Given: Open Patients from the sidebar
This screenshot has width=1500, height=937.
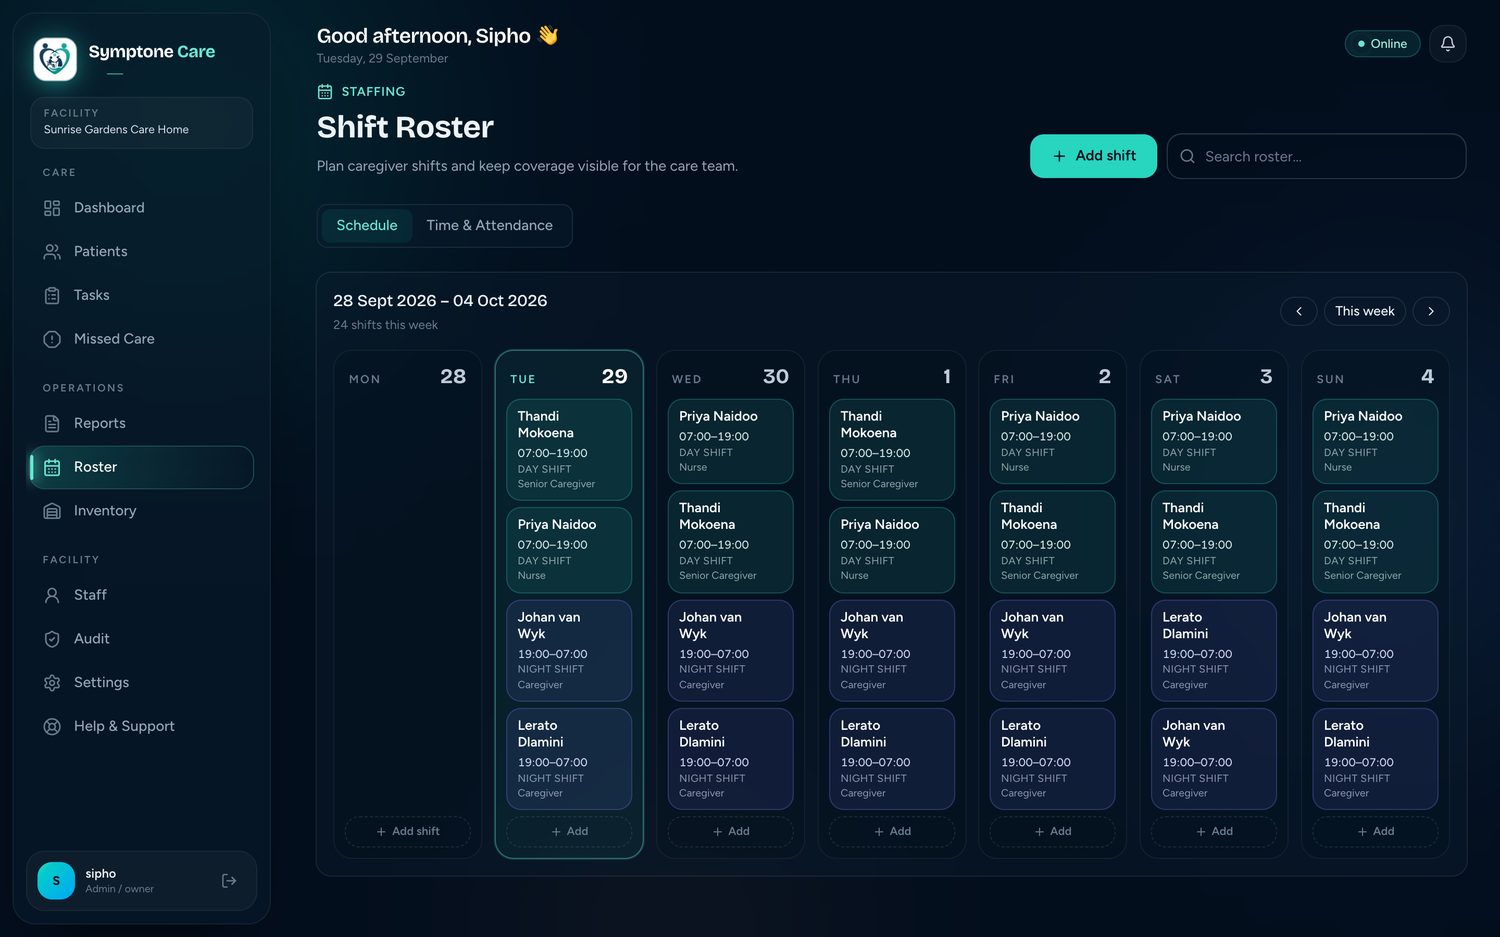Looking at the screenshot, I should coord(141,252).
